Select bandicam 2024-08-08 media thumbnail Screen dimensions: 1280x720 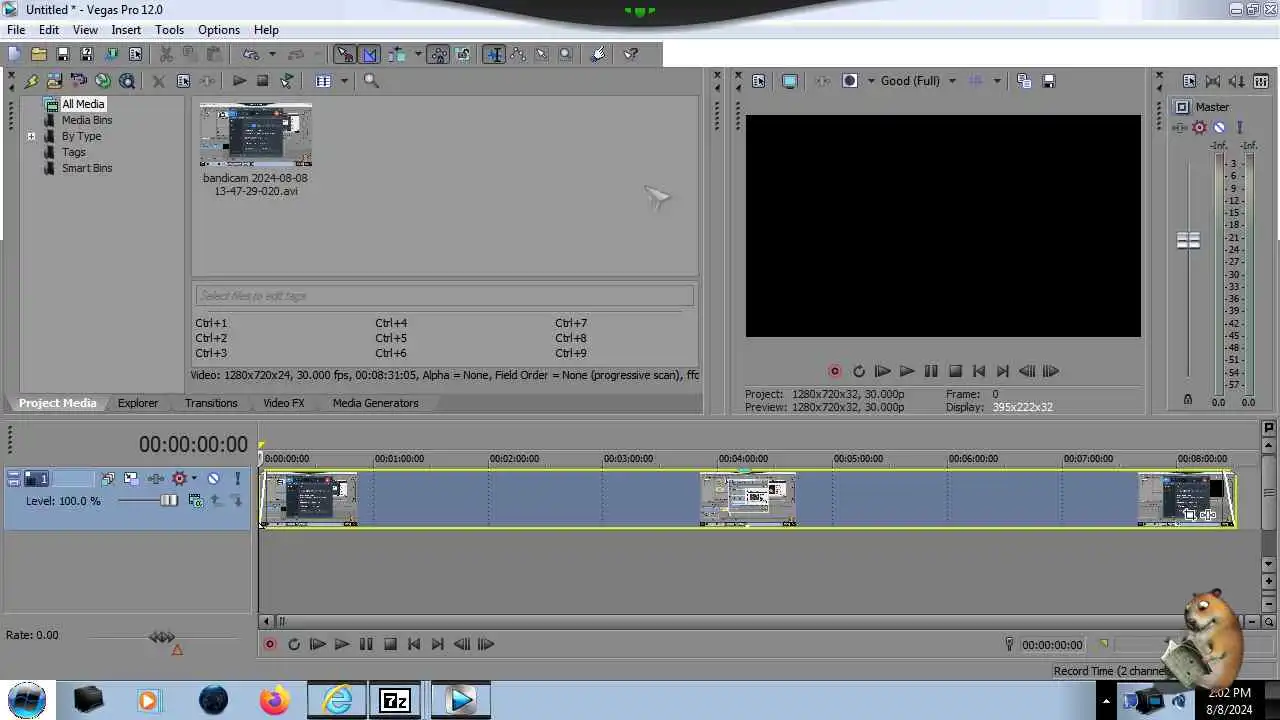(x=255, y=135)
